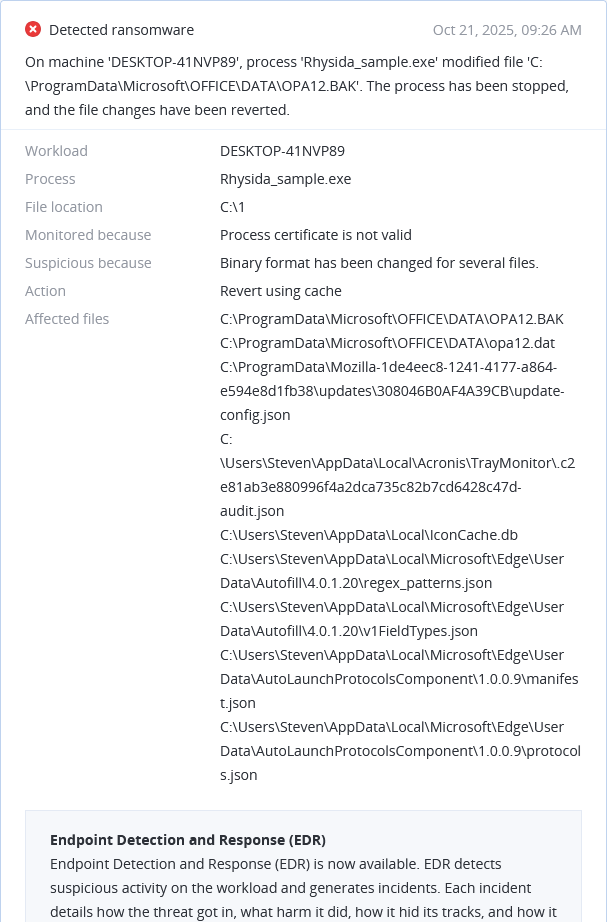Click the Rhysida_sample.exe process name
The image size is (607, 922).
point(285,179)
